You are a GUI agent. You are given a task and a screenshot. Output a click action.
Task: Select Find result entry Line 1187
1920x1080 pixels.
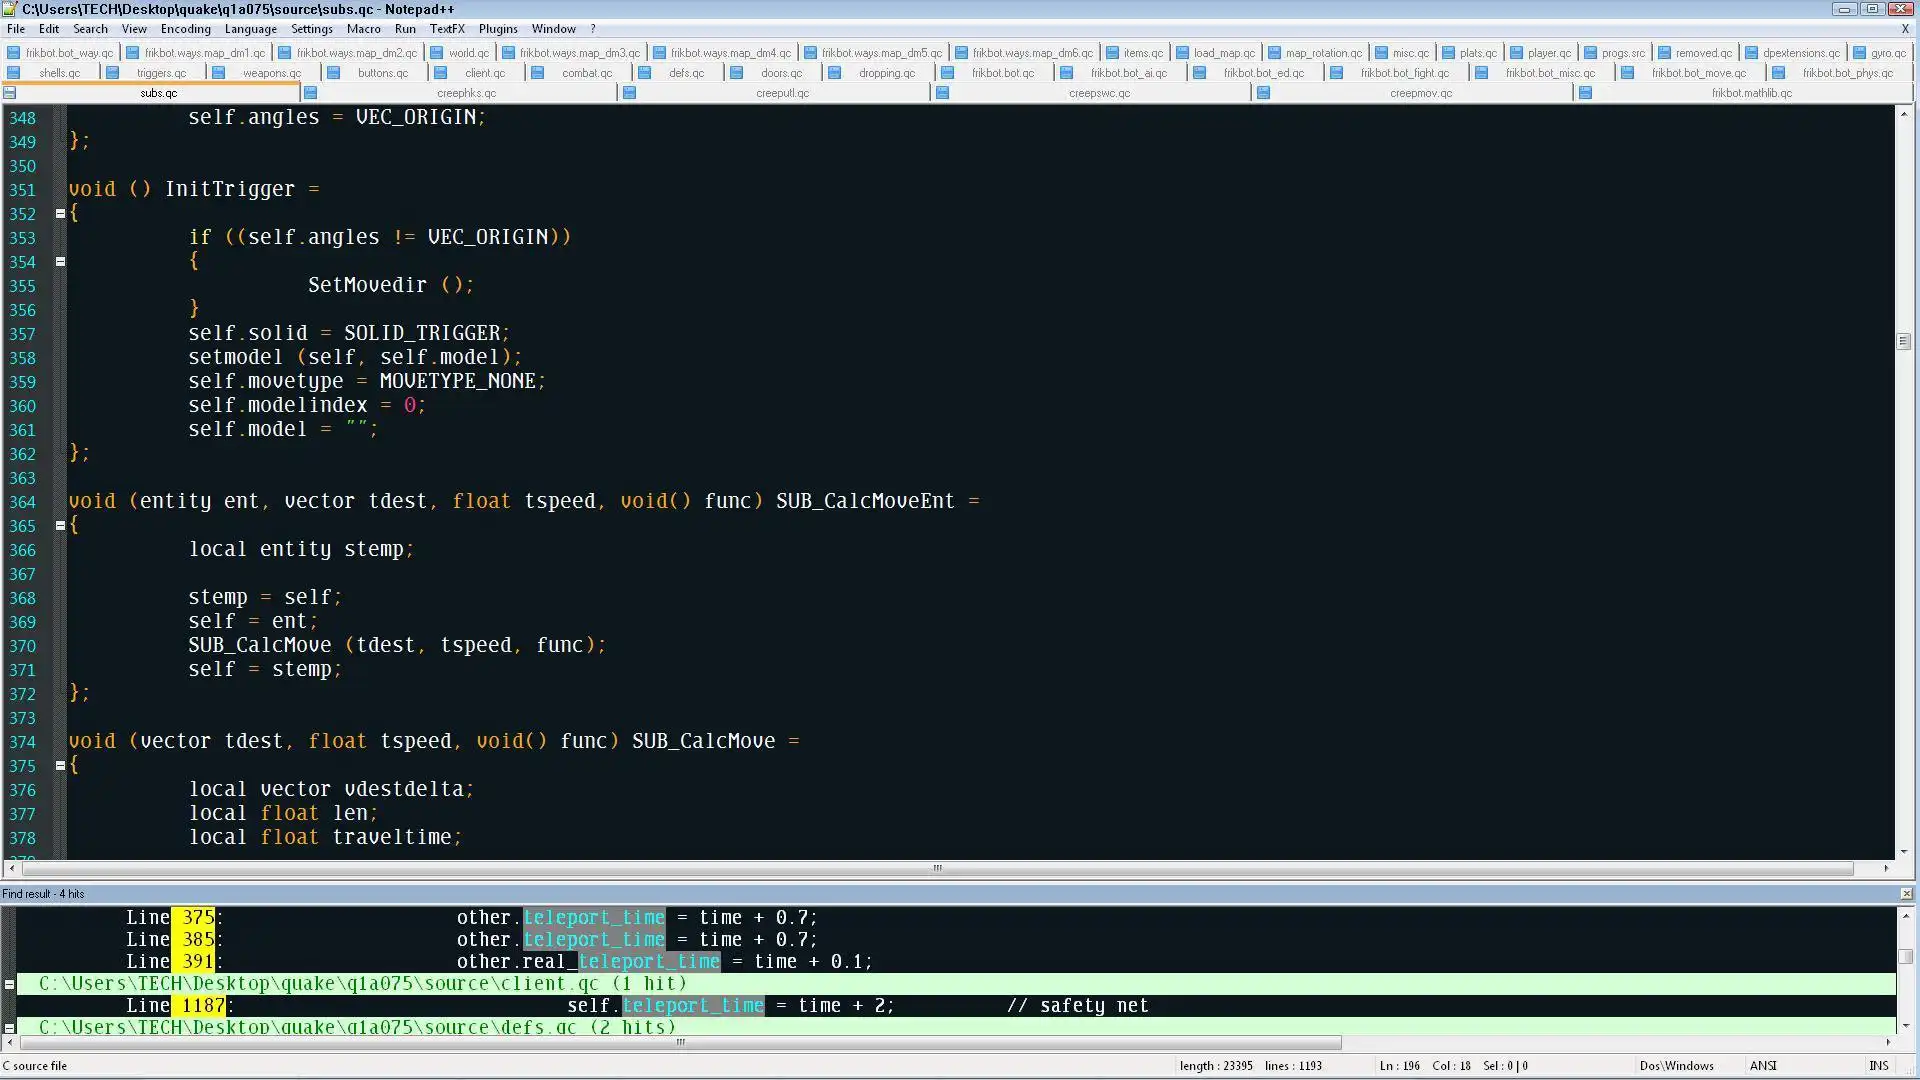coord(956,1006)
